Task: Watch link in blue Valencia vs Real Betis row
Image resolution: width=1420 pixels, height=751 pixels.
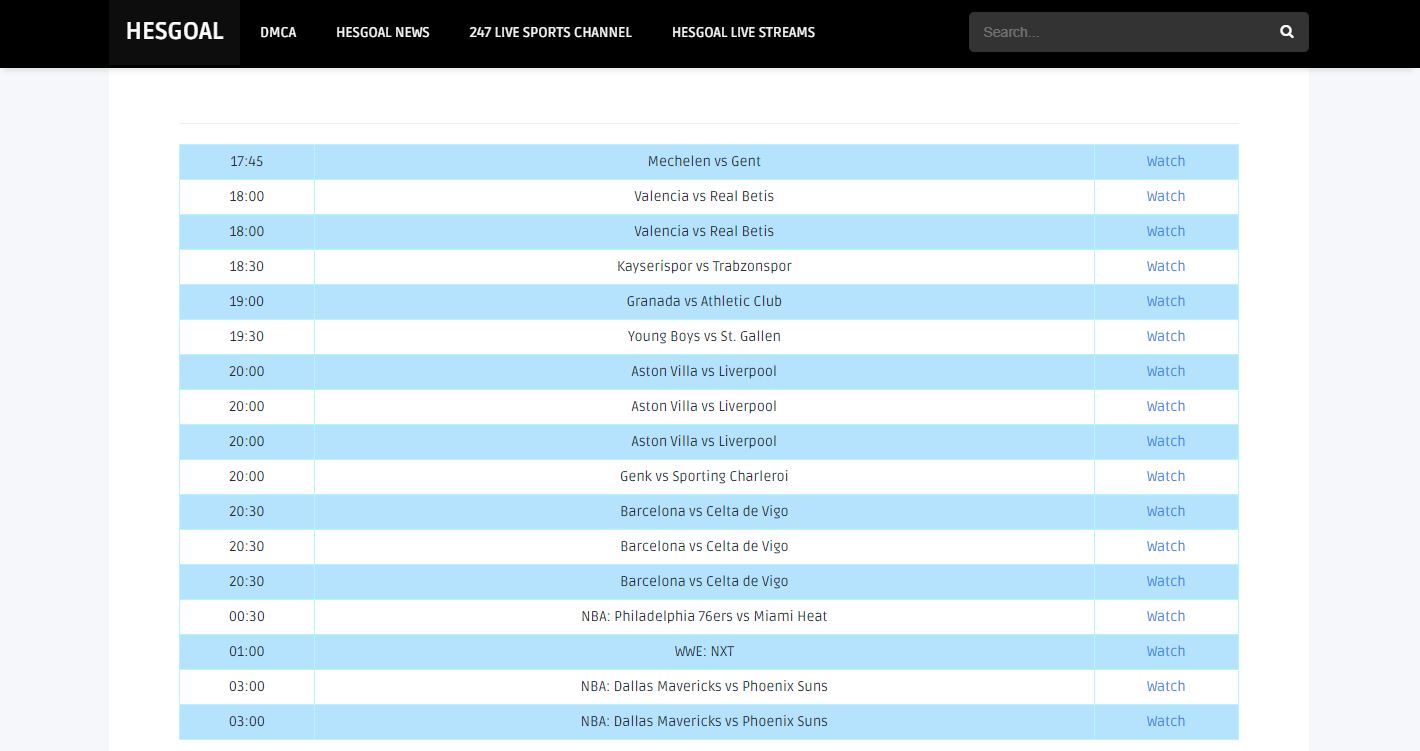Action: tap(1166, 231)
